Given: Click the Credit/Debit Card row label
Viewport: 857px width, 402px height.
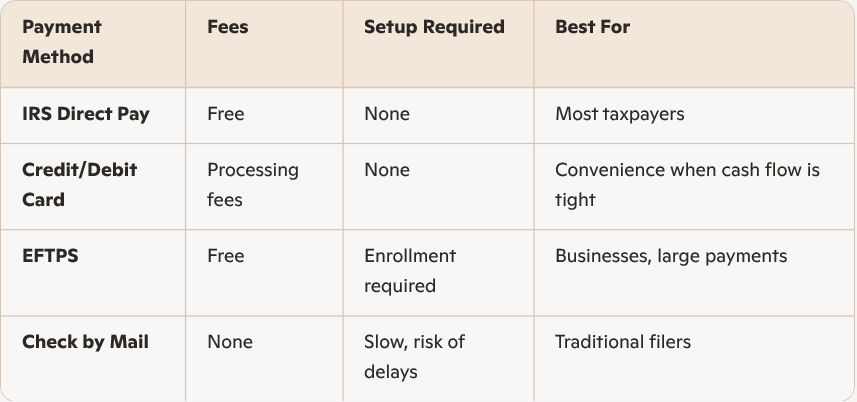Looking at the screenshot, I should point(79,185).
